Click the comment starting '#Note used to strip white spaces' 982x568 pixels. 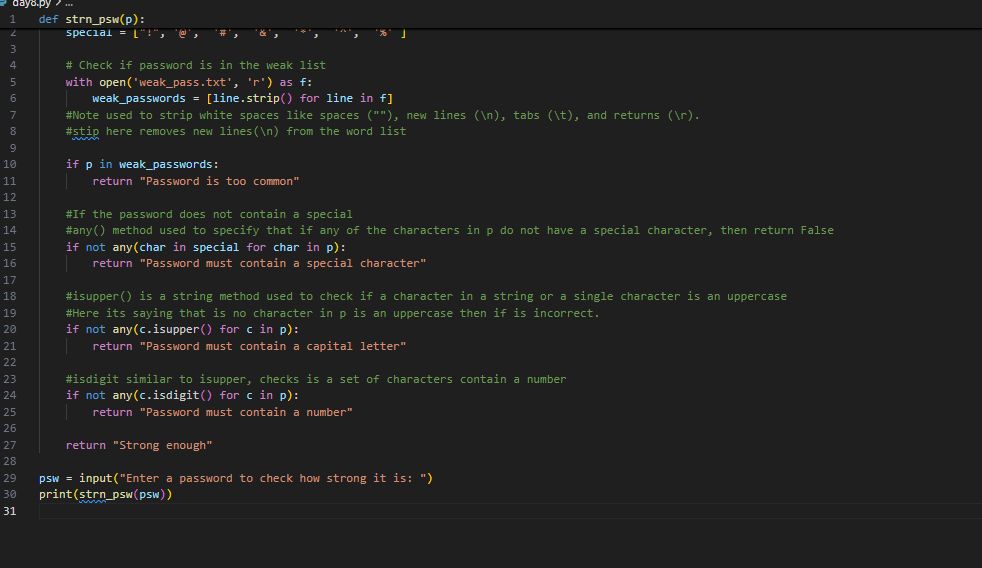tap(383, 115)
